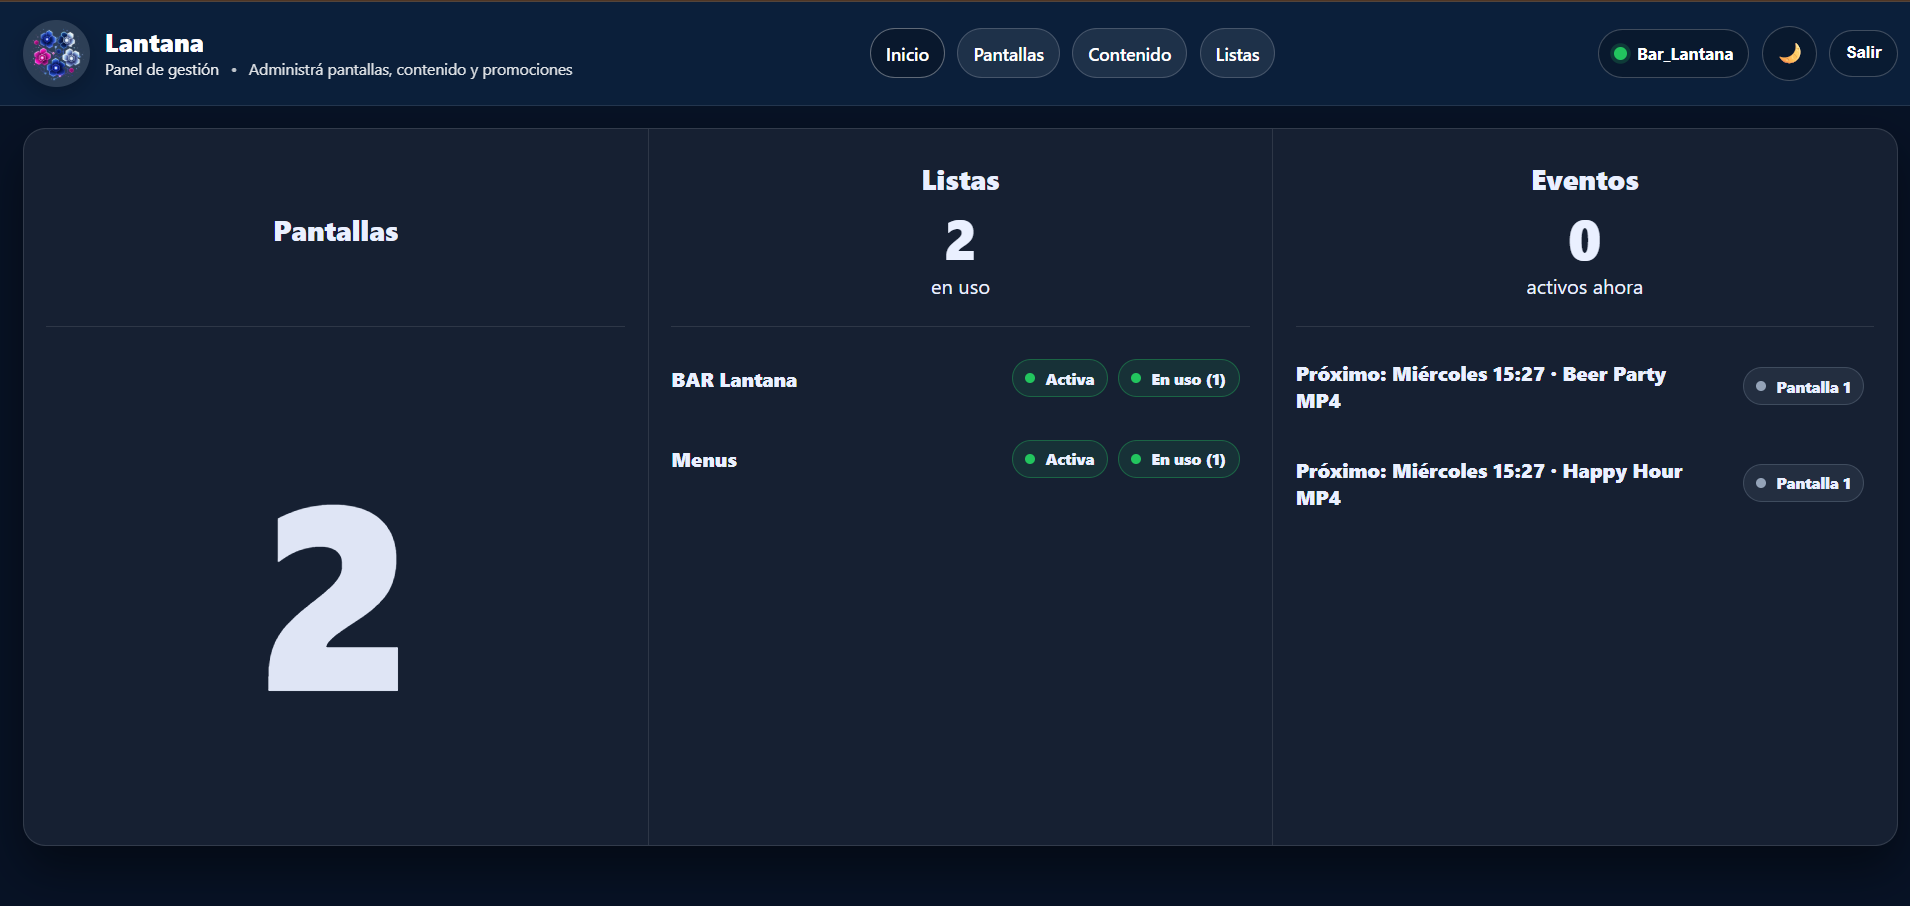The image size is (1910, 906).
Task: Open the Beer Party MP4 upcoming event
Action: pos(1480,387)
